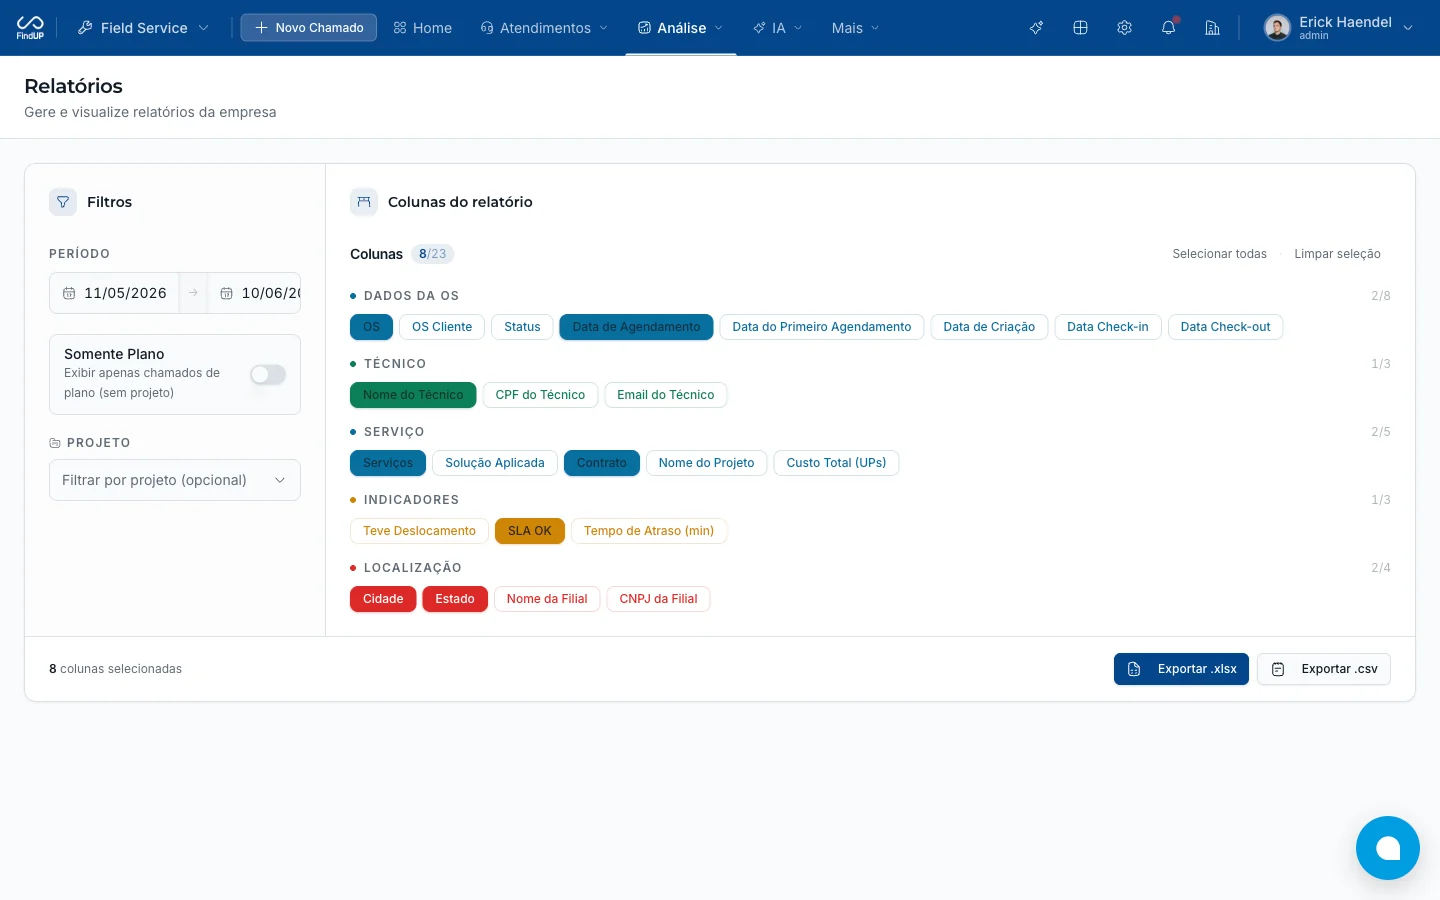1440x900 pixels.
Task: Select the CNPJ da Filial chip
Action: (x=658, y=599)
